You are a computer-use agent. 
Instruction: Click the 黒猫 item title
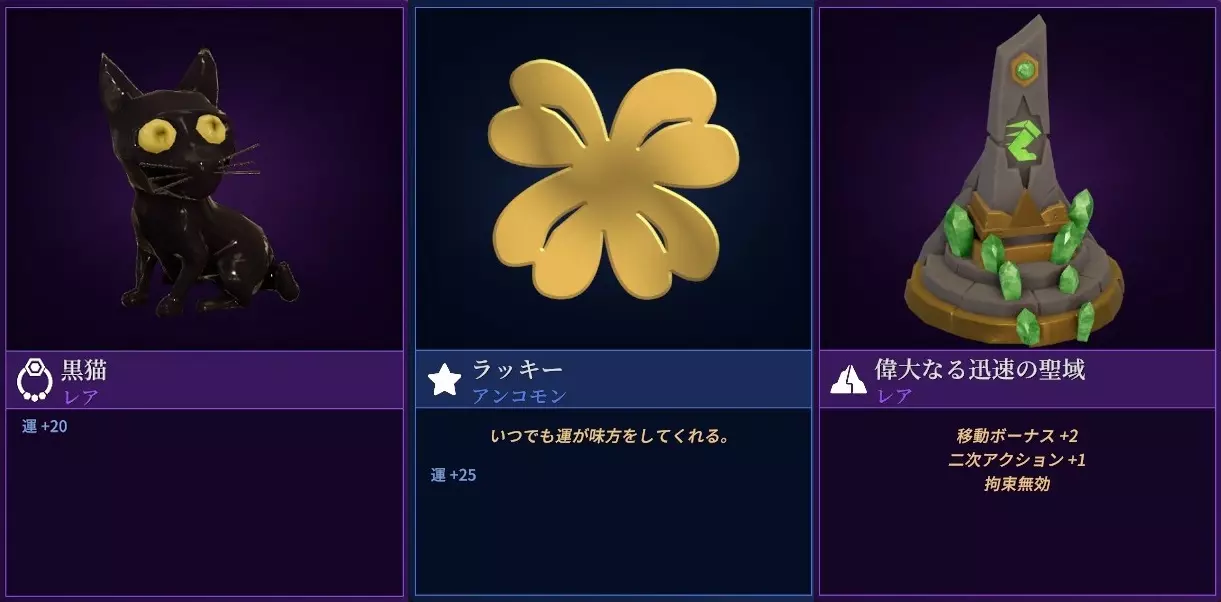pyautogui.click(x=84, y=370)
